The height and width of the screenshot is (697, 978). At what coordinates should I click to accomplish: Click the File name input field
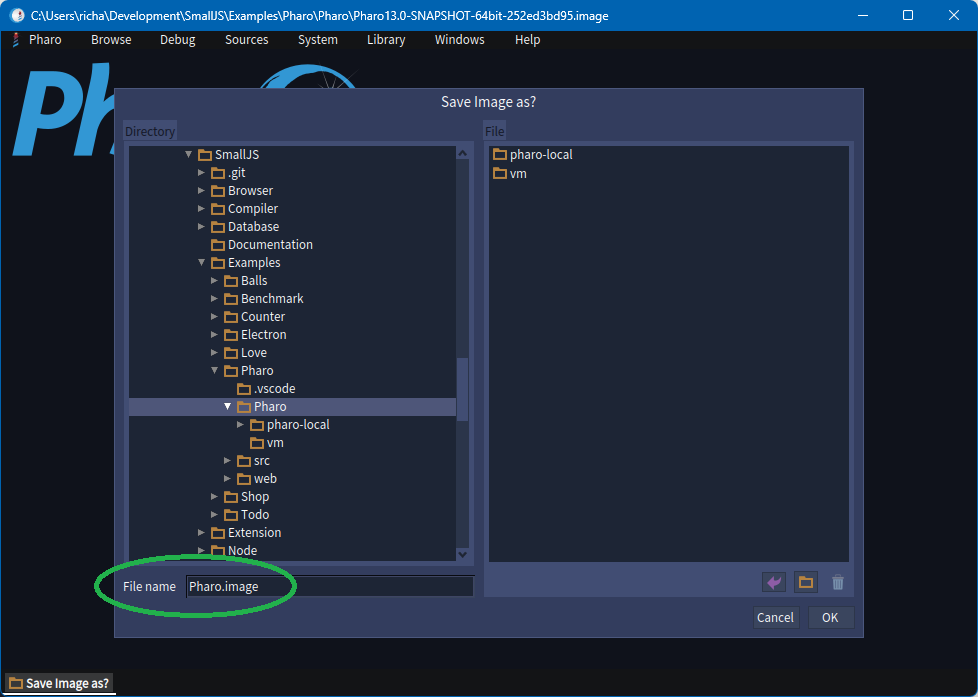(x=330, y=587)
